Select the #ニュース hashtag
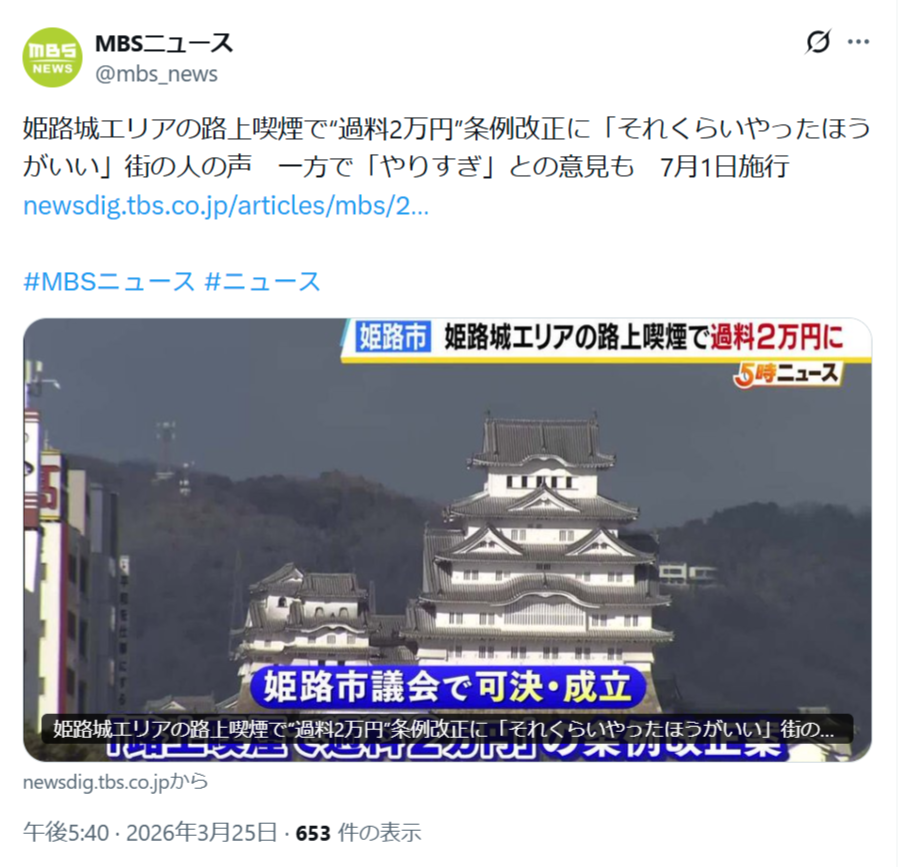904x867 pixels. [263, 282]
